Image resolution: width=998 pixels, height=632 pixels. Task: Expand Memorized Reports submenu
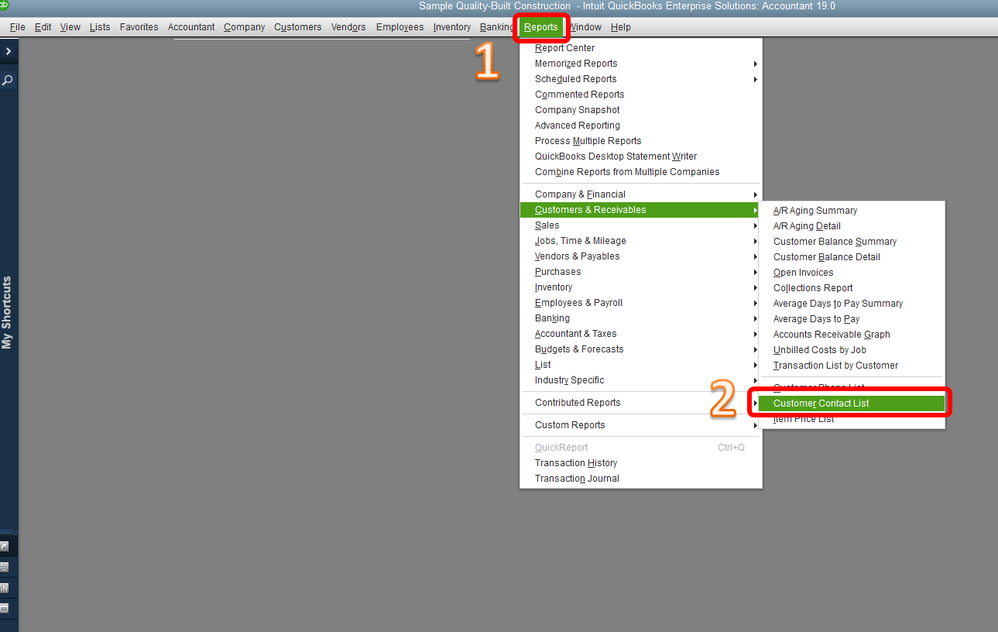[x=641, y=64]
